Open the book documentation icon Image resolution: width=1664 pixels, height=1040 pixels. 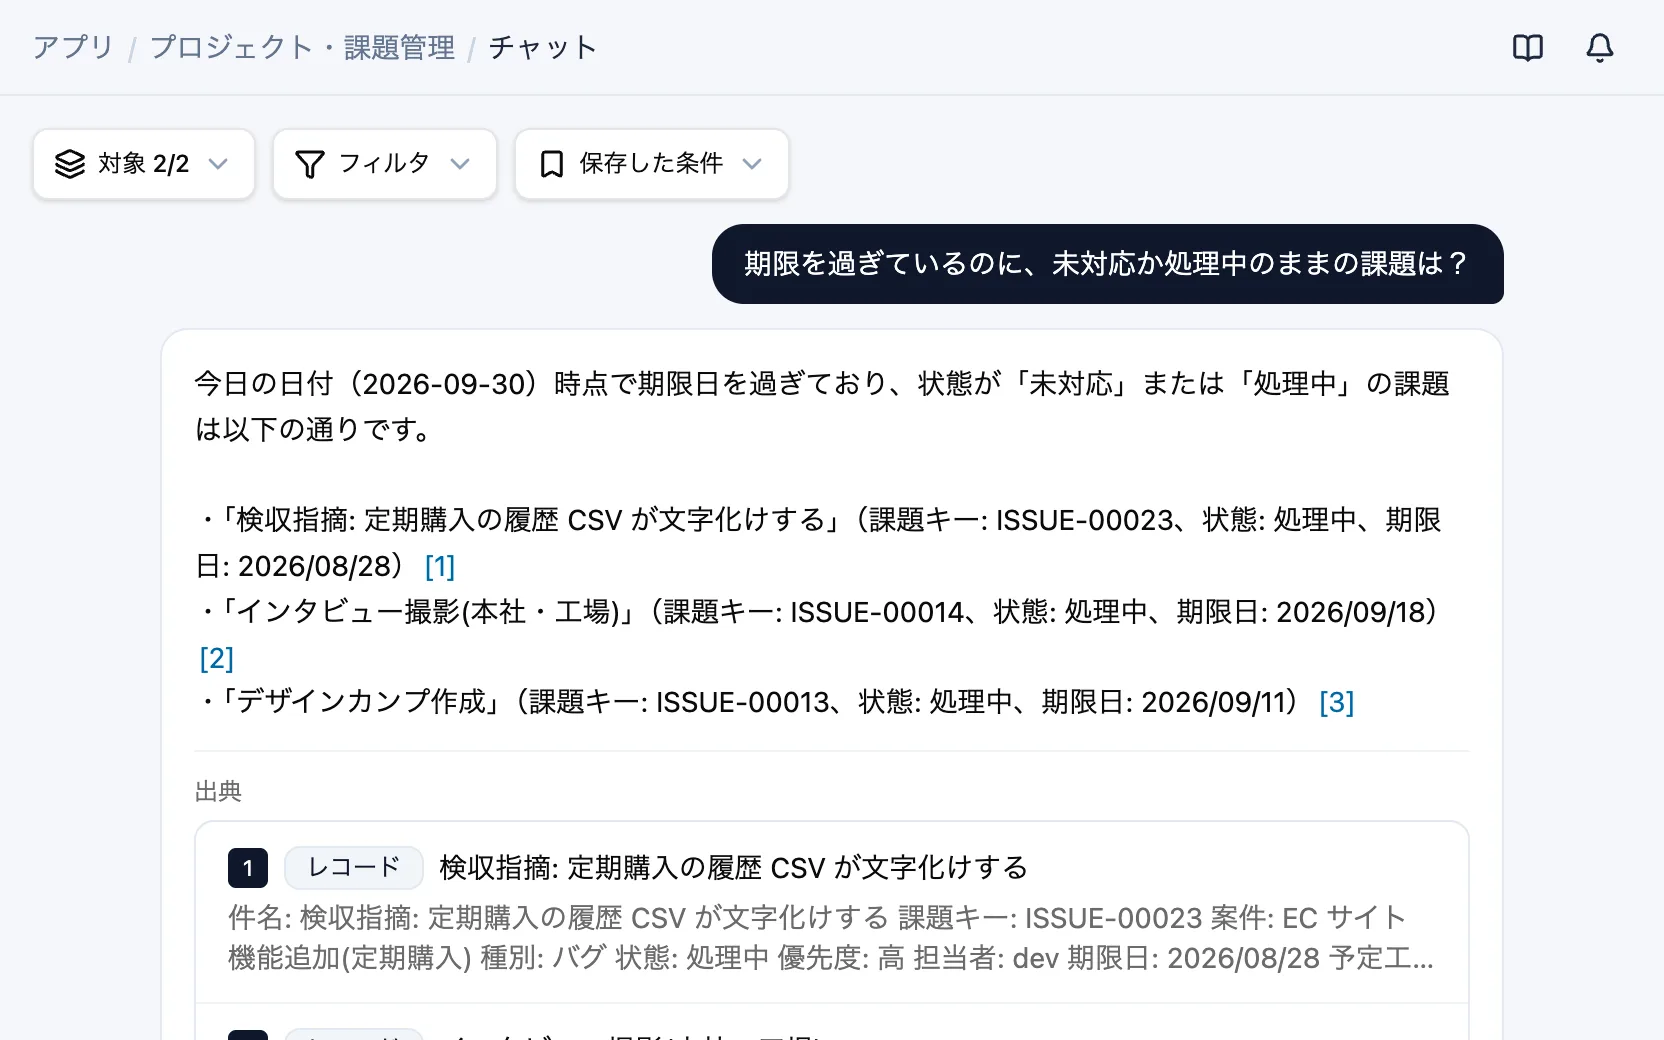tap(1527, 47)
